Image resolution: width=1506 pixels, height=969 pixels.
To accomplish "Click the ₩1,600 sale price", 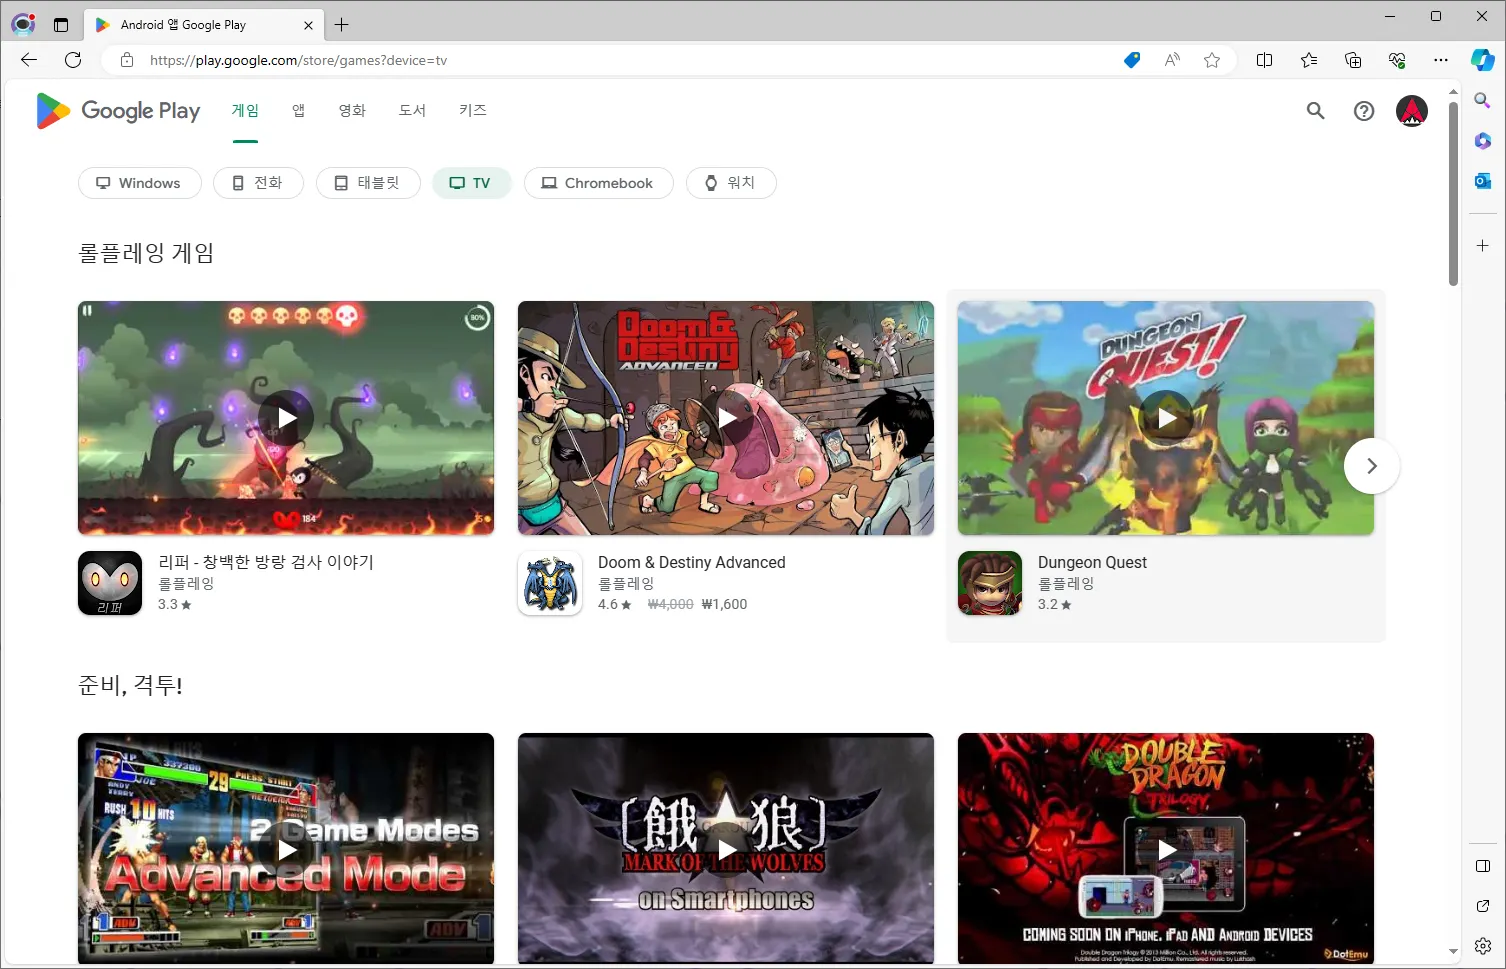I will [x=724, y=604].
